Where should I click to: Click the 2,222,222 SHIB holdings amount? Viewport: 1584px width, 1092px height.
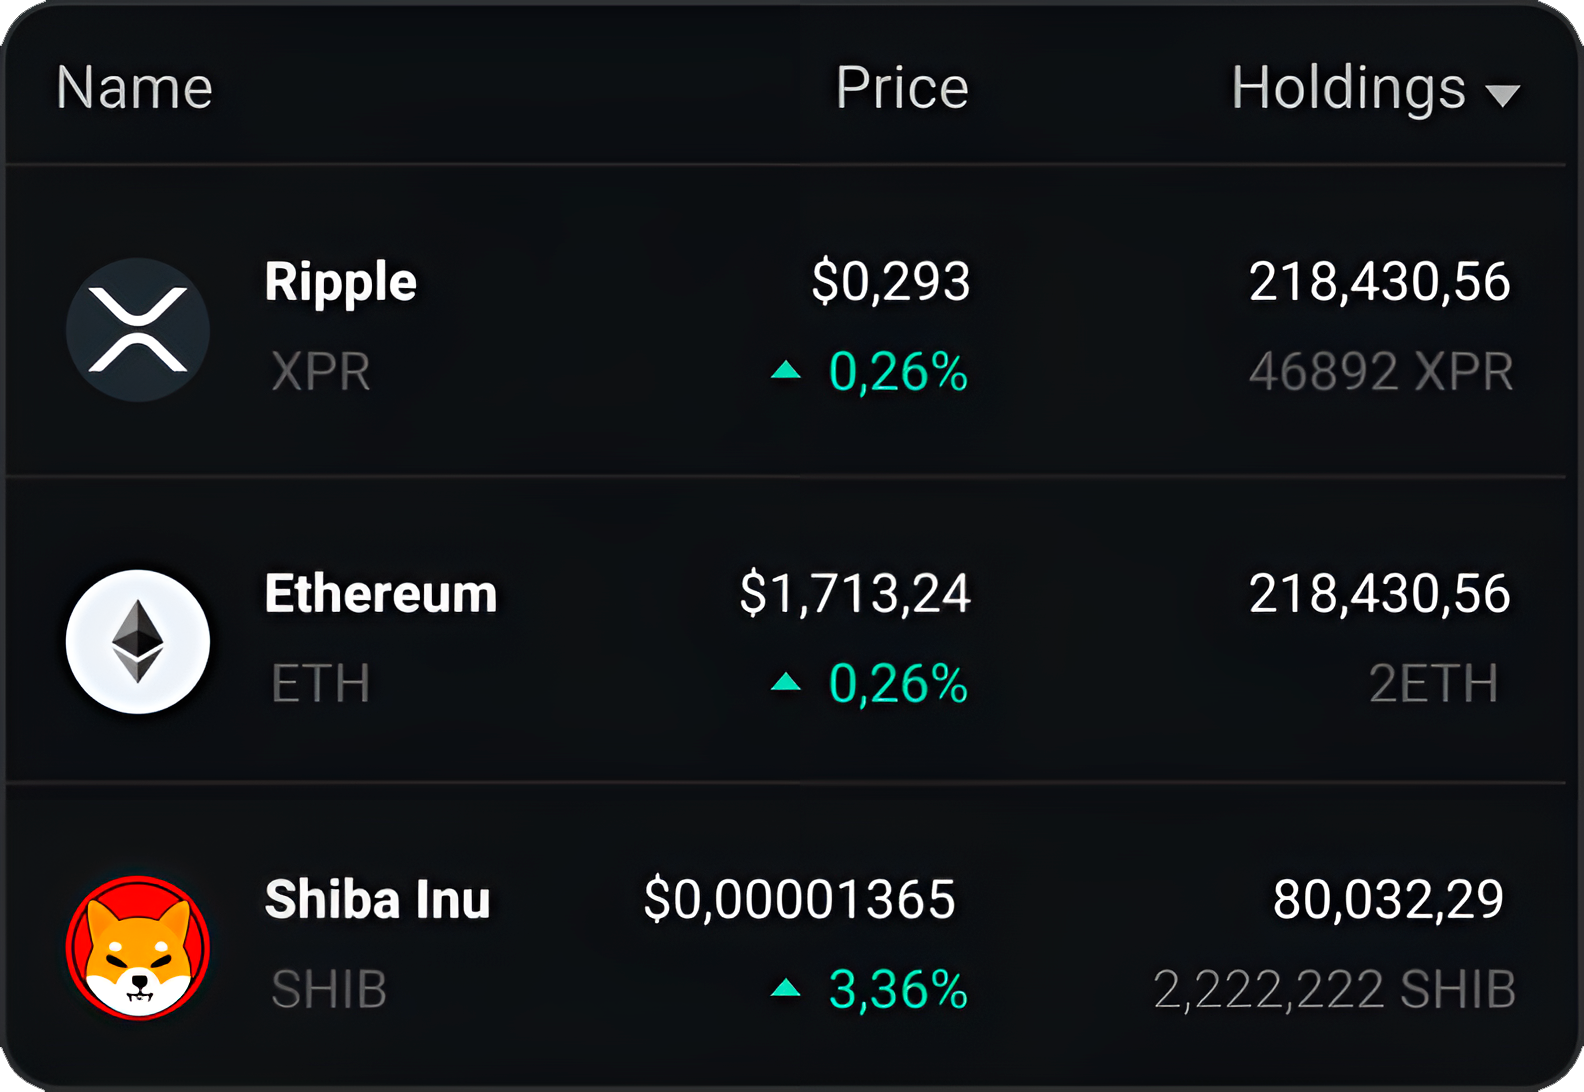pos(1335,990)
